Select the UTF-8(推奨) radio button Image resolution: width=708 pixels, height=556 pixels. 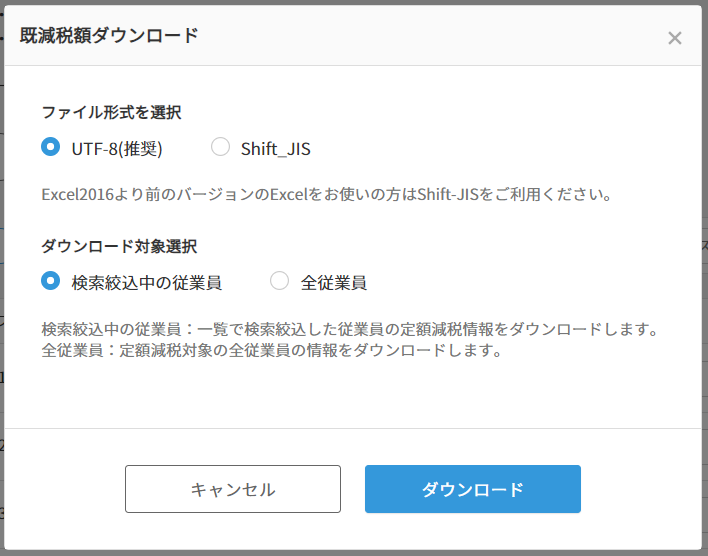(51, 147)
